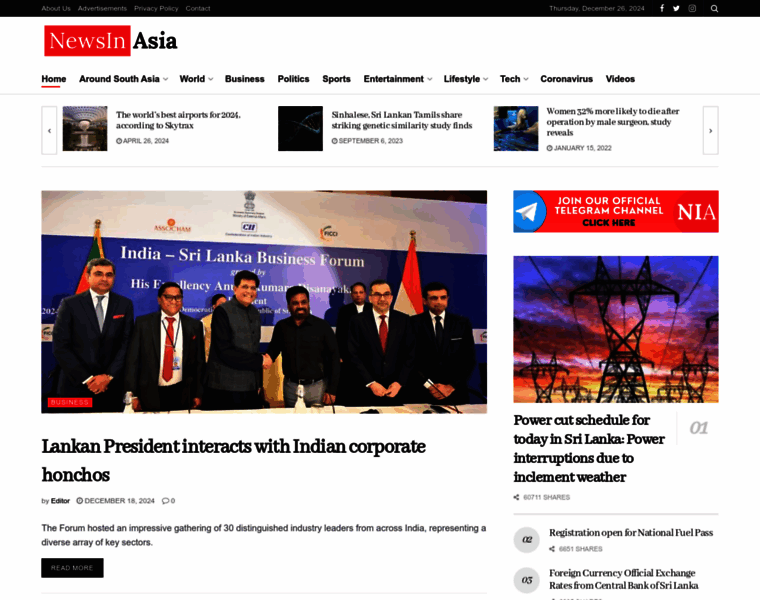This screenshot has height=600, width=760.
Task: Click the 'The Forum hosted an impressive gathering' excerpt
Action: 264,535
